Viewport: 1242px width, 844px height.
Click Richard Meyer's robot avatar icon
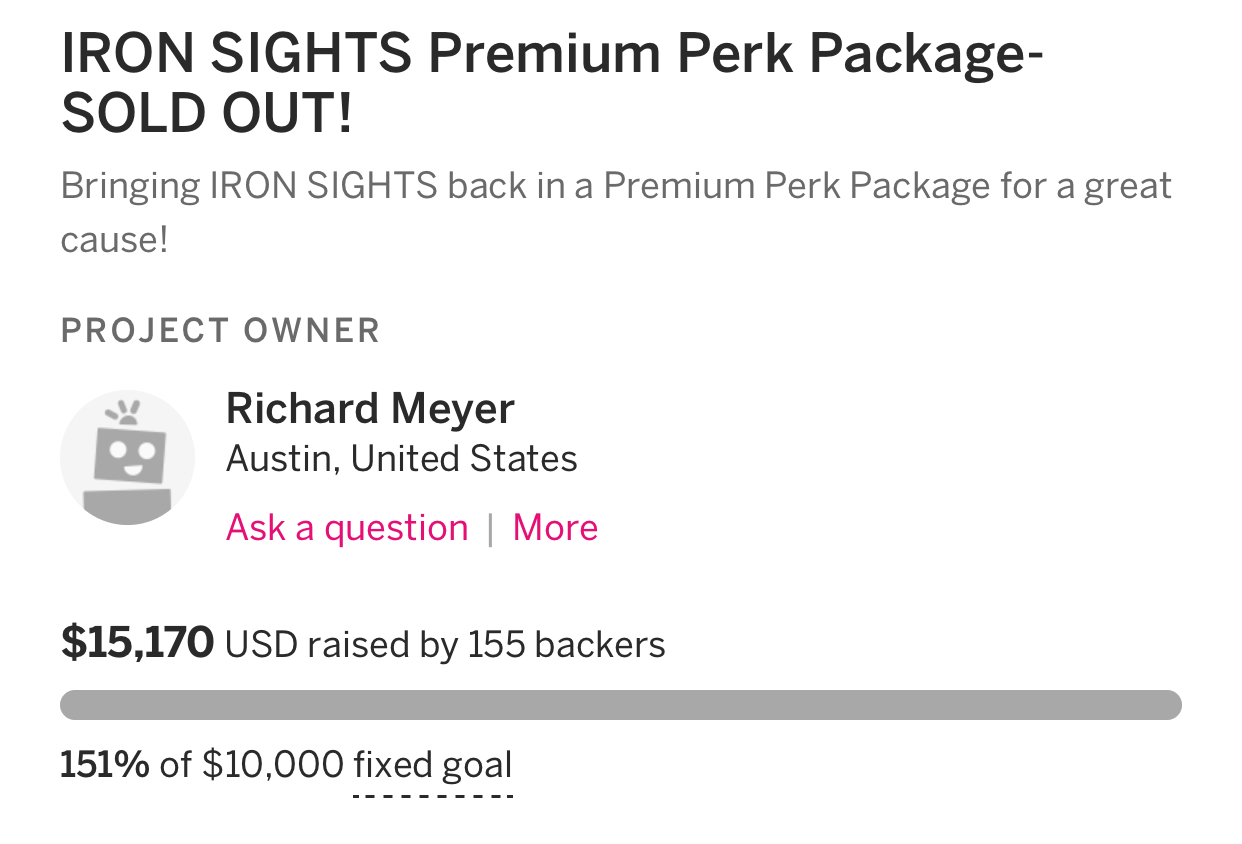tap(127, 458)
